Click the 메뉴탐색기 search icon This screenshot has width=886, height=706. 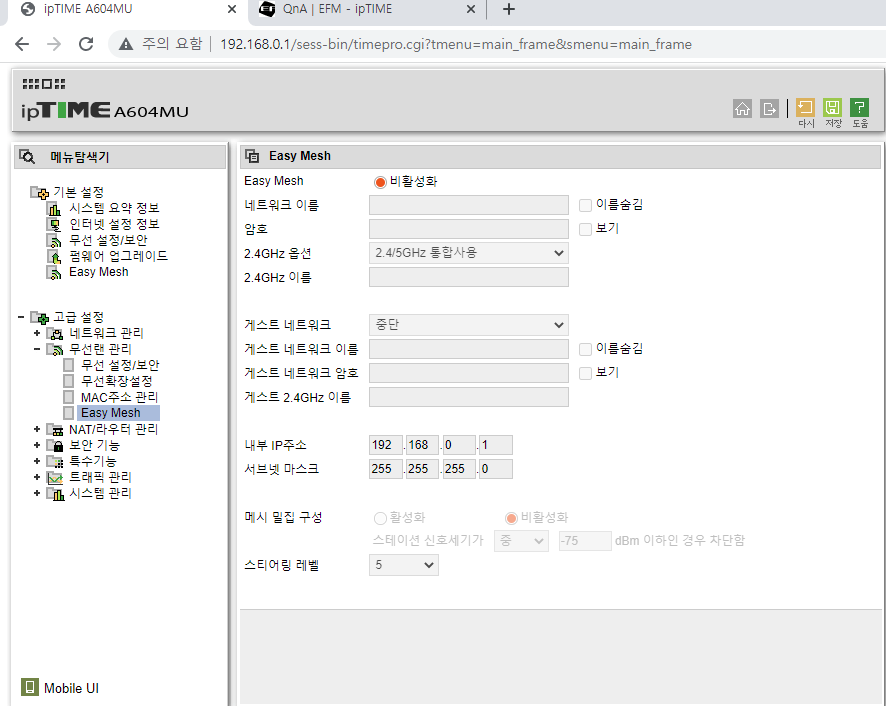27,157
